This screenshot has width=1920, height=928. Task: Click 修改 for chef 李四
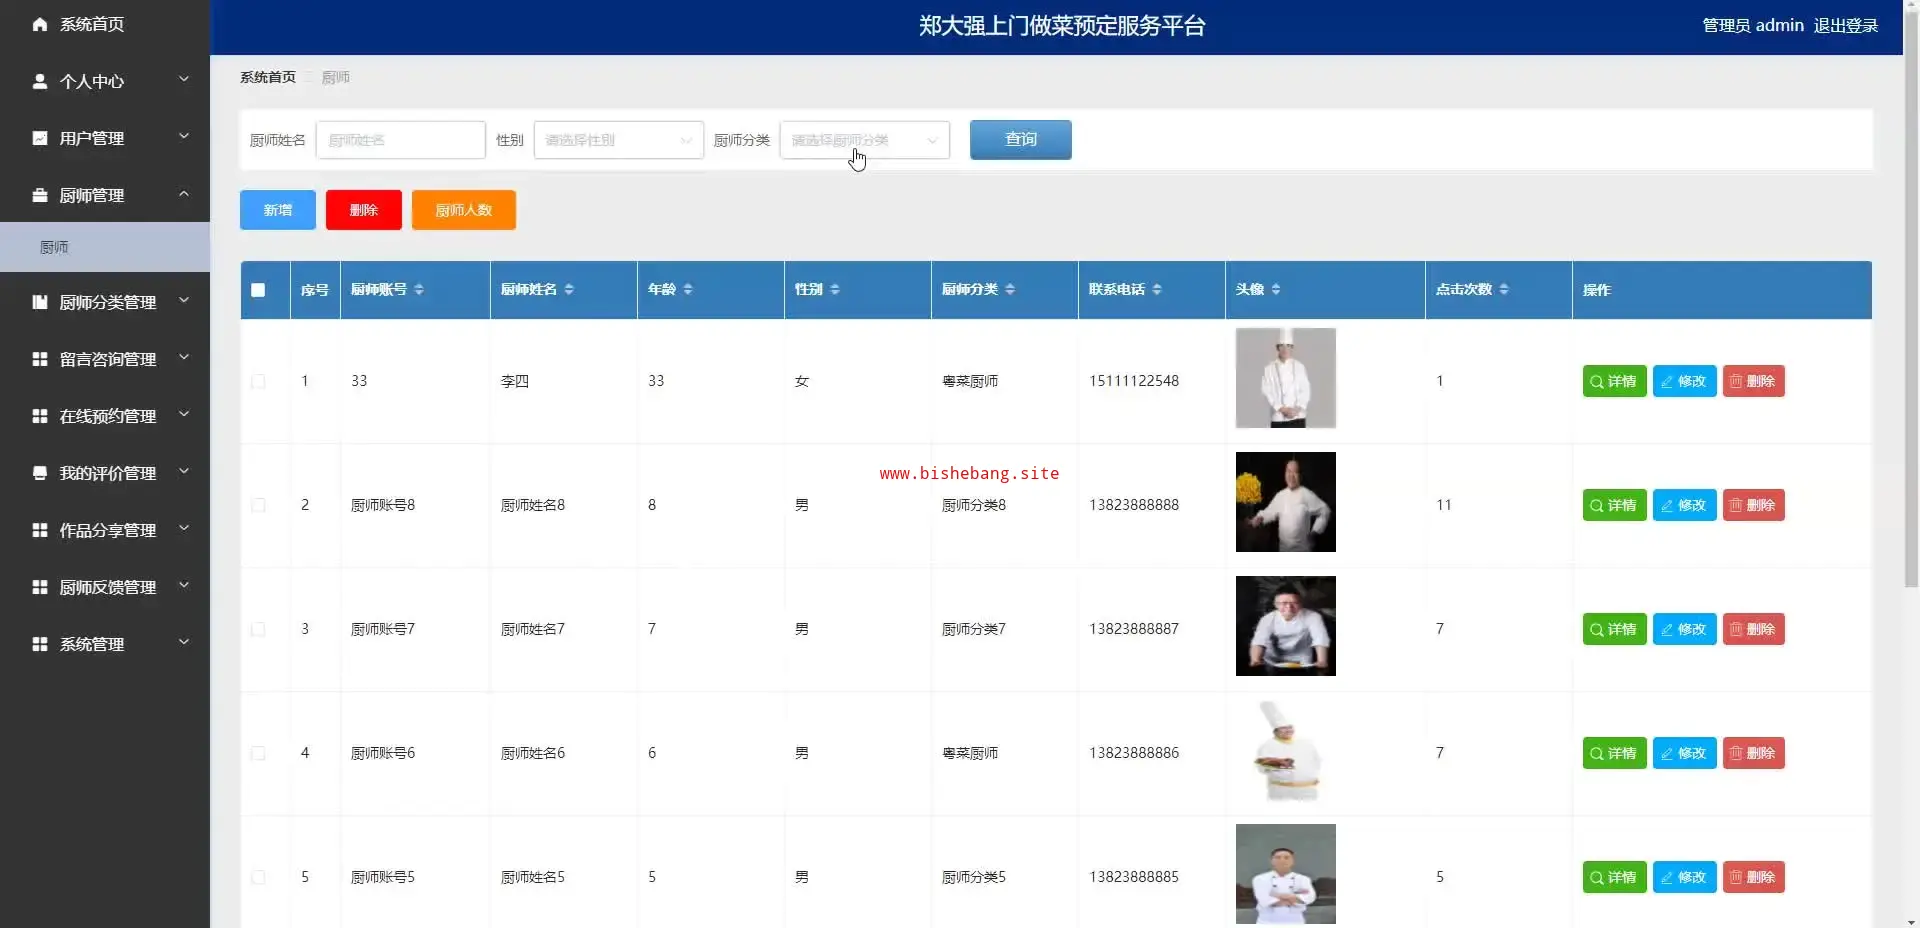(1684, 381)
